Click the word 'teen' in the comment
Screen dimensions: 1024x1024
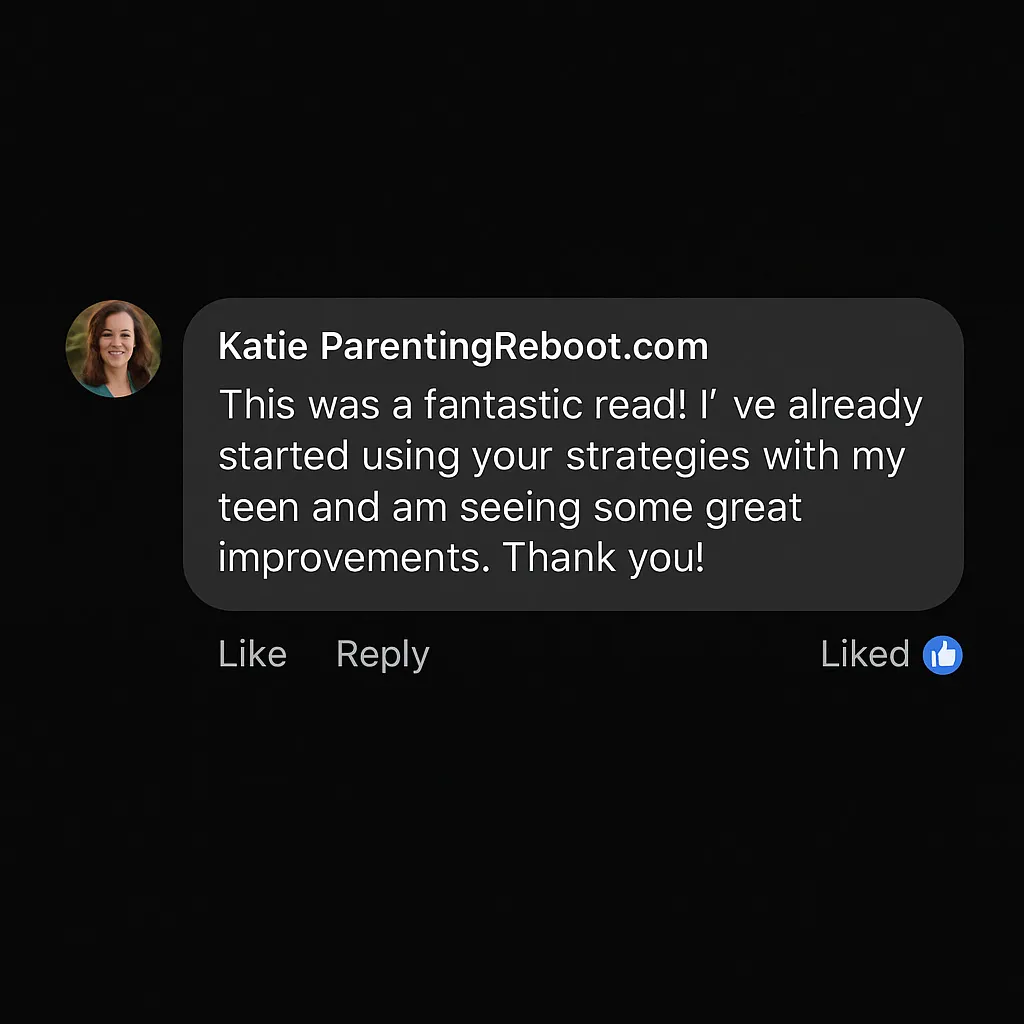click(259, 507)
